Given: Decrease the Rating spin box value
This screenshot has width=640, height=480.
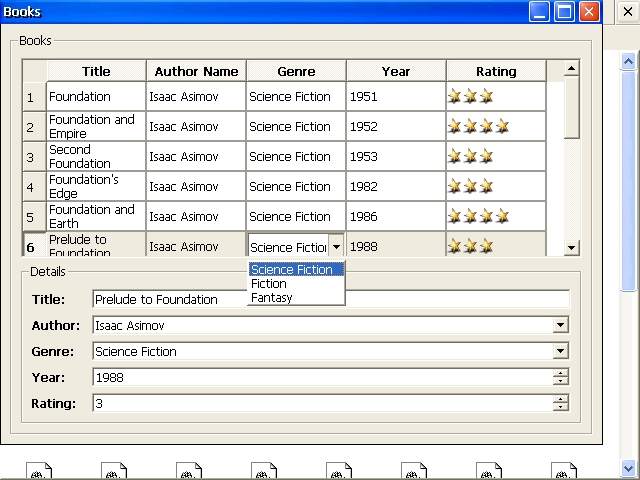Looking at the screenshot, I should coord(561,408).
